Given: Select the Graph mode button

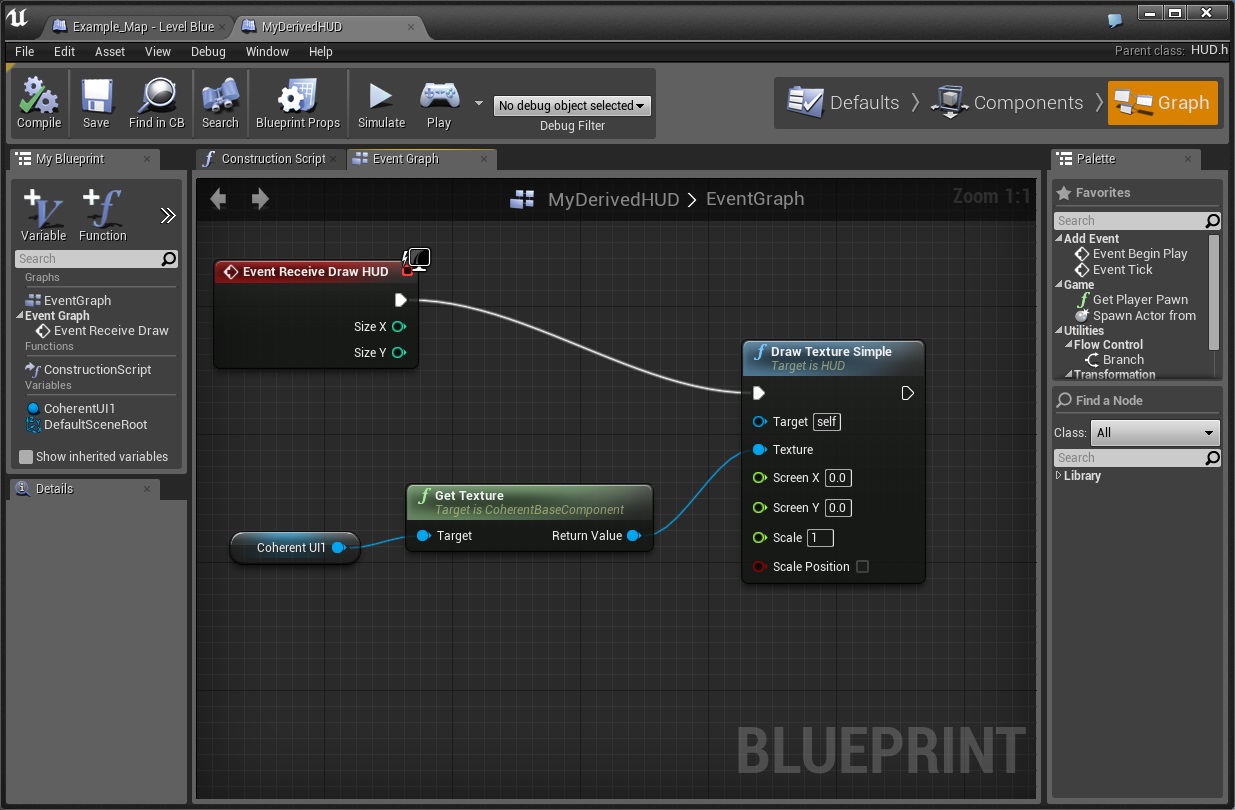Looking at the screenshot, I should 1163,102.
